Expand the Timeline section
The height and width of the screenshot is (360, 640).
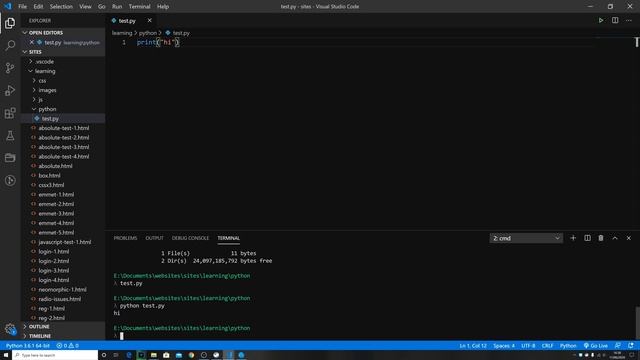coord(63,336)
